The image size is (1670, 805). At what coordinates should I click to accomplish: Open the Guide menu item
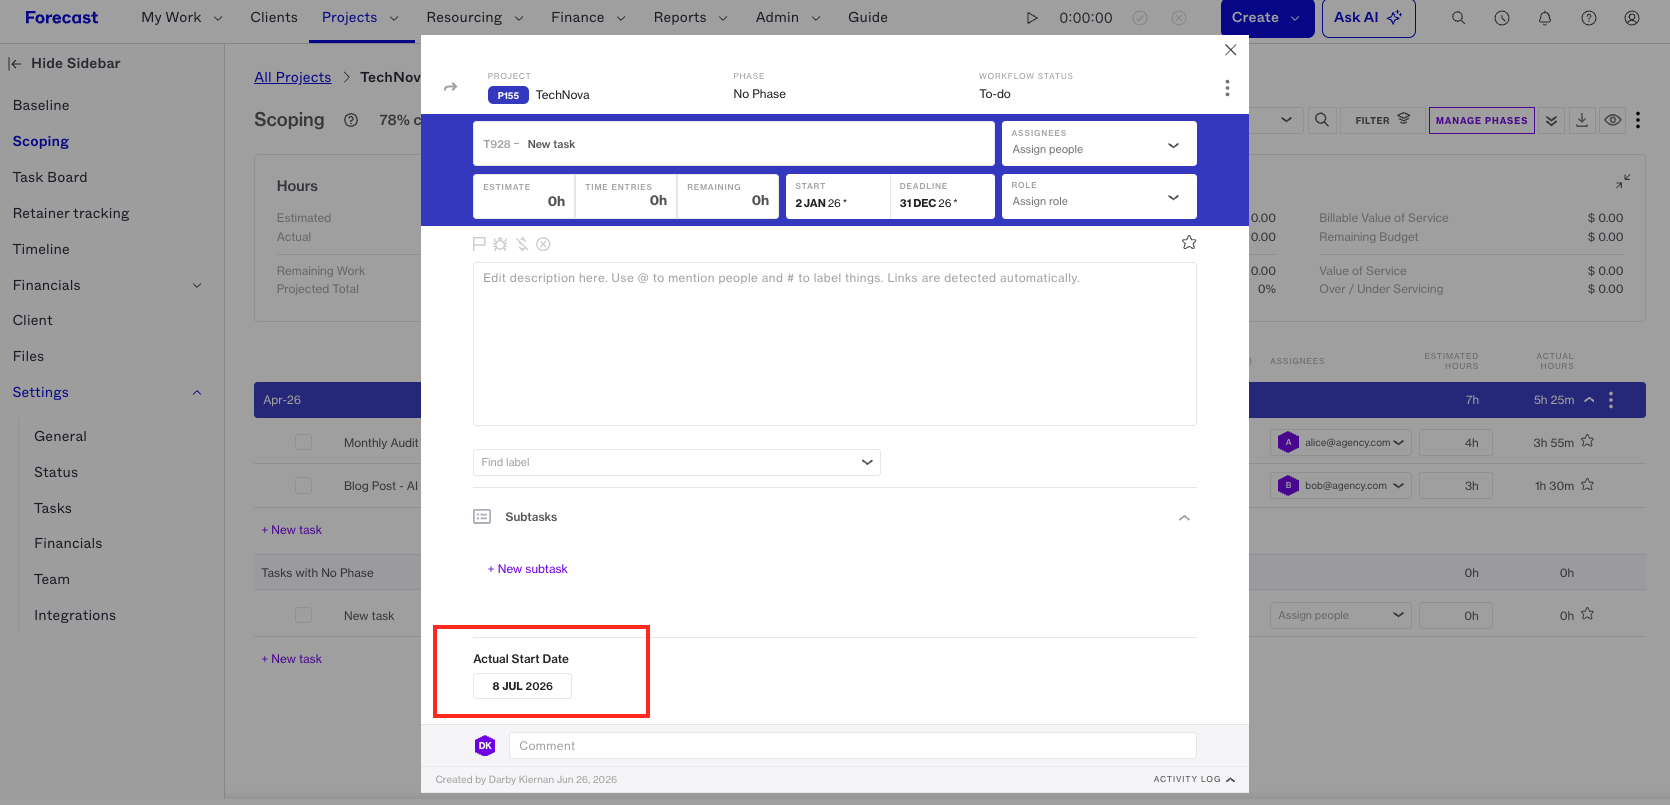(868, 18)
